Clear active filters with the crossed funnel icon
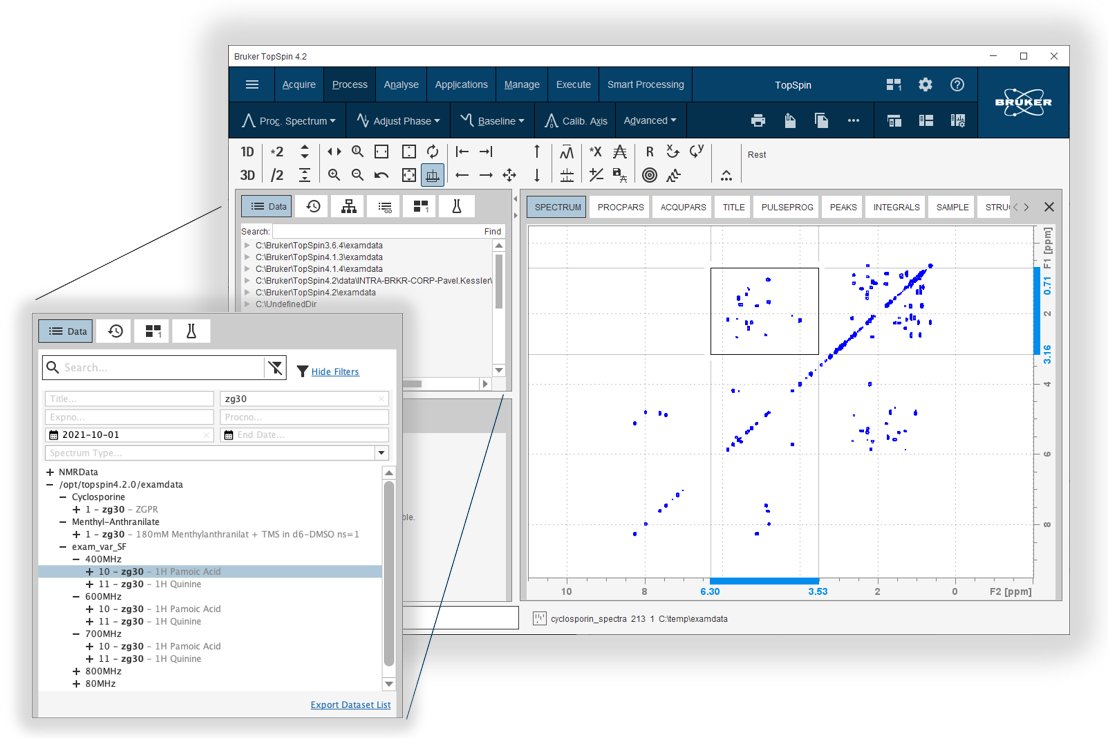The width and height of the screenshot is (1108, 738). (x=276, y=368)
